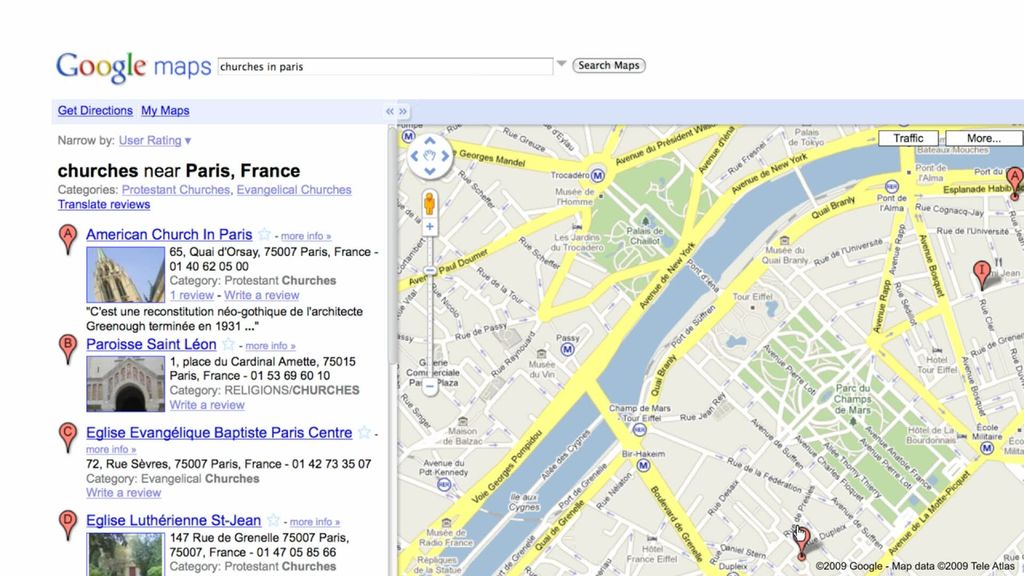Open the American Church In Paris link
Screen dimensions: 1024x576
169,234
